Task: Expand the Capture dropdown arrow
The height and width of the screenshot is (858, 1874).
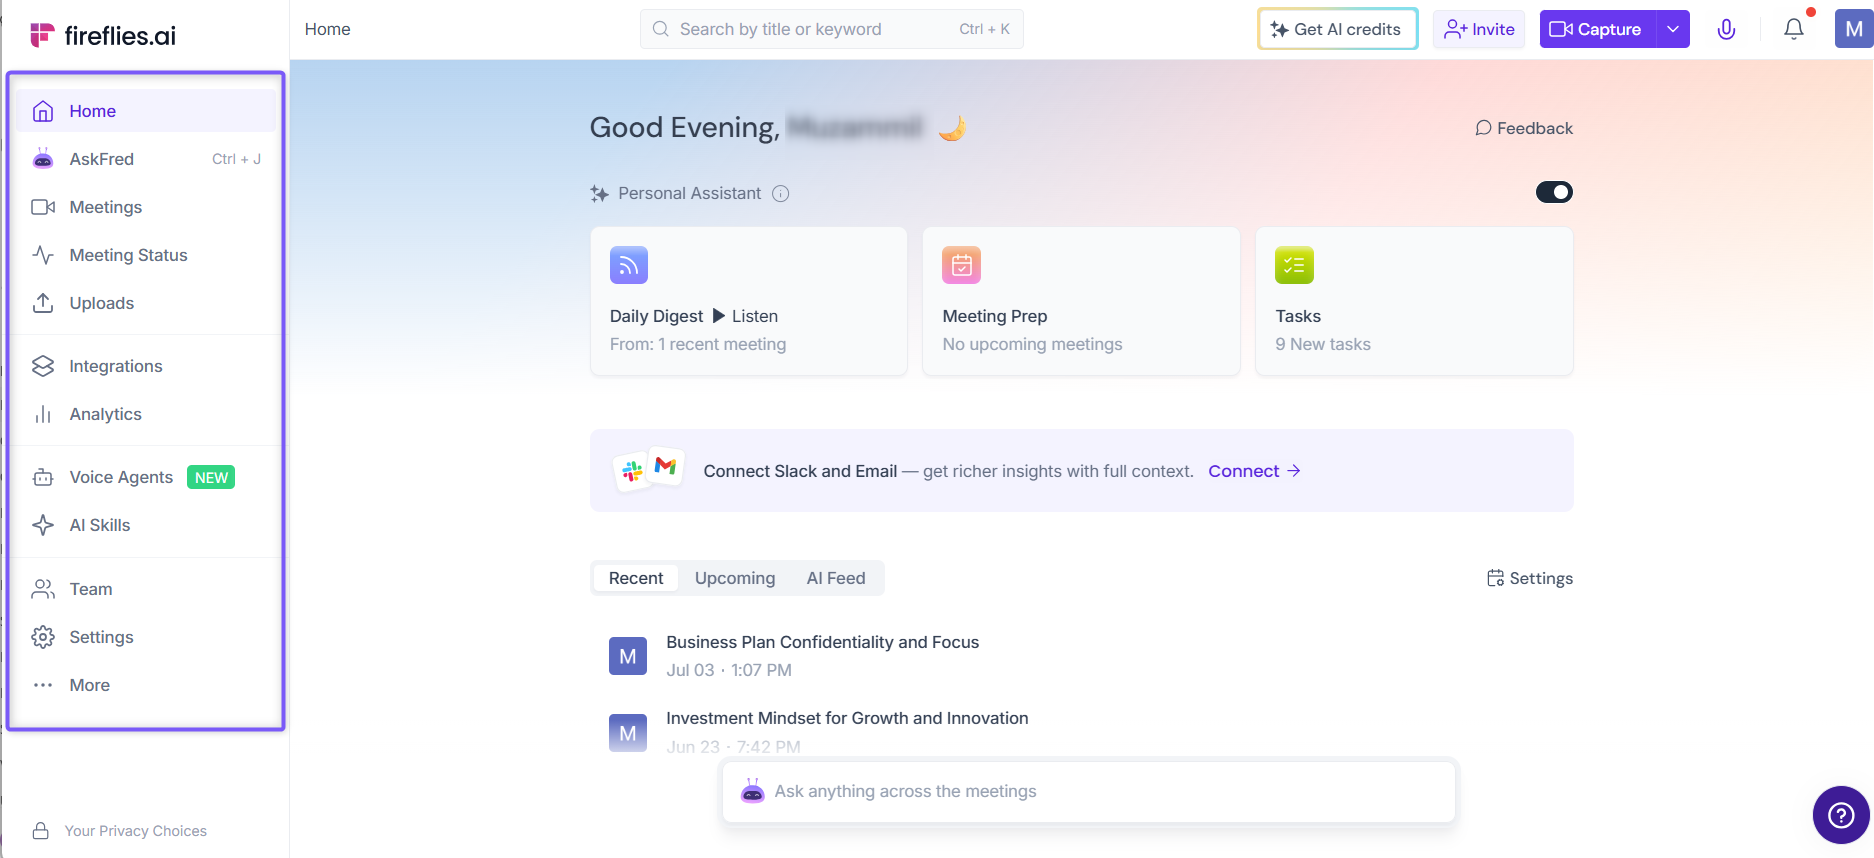Action: (x=1673, y=29)
